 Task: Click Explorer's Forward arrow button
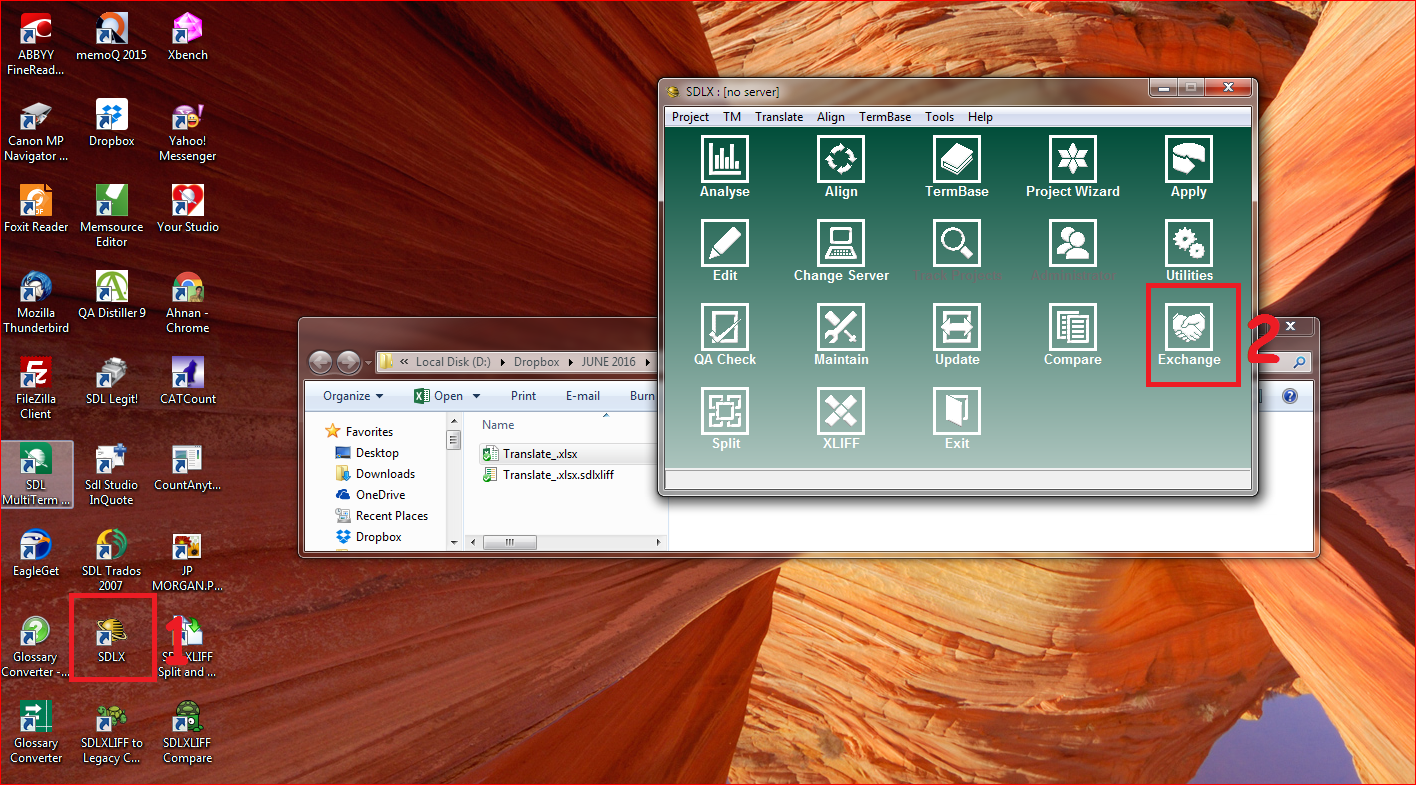click(x=348, y=362)
